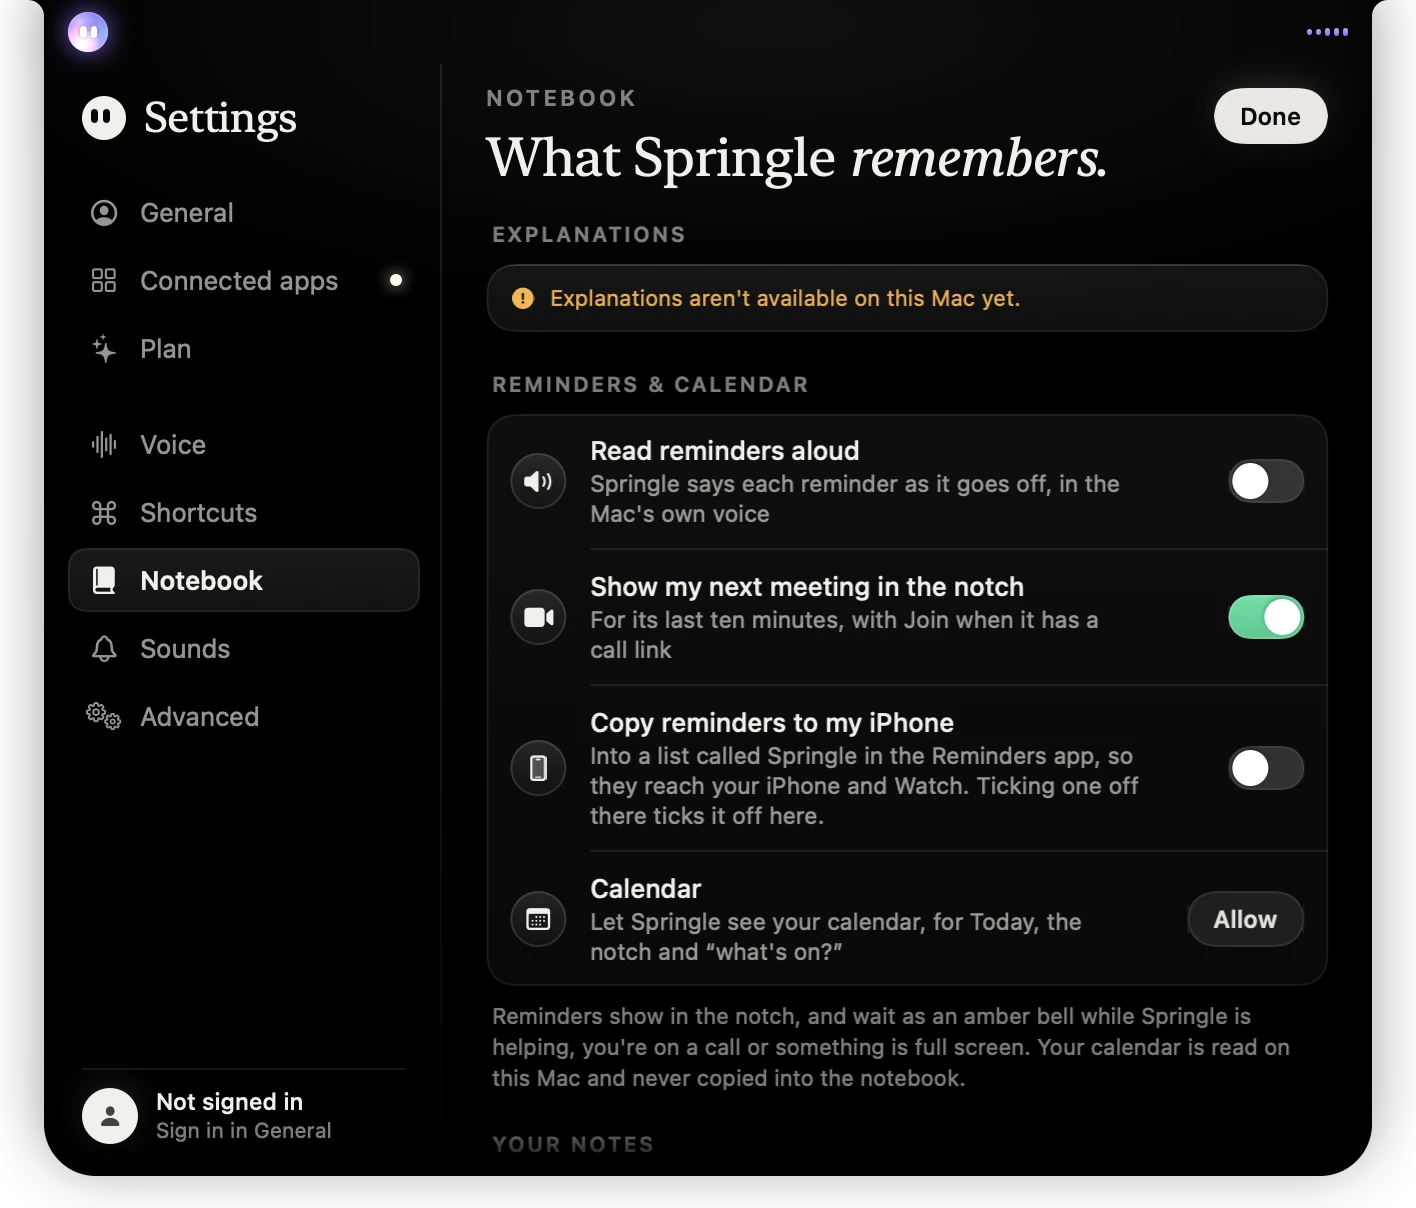Click the iPhone icon beside Copy reminders
This screenshot has width=1416, height=1208.
[x=539, y=768]
